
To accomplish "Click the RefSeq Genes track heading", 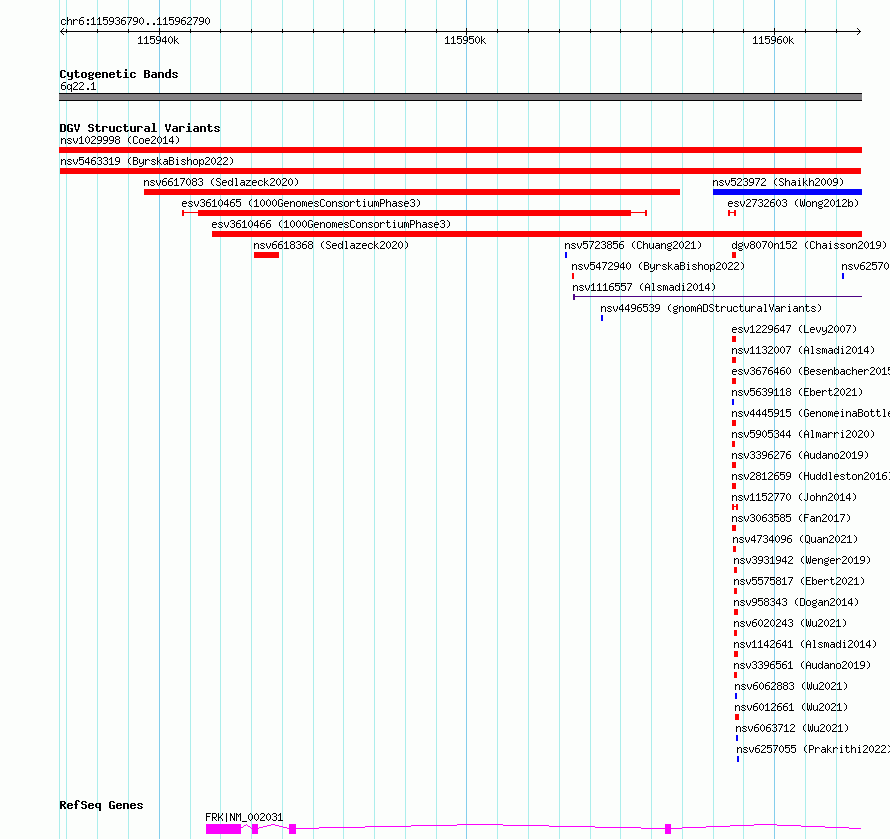I will [x=101, y=806].
